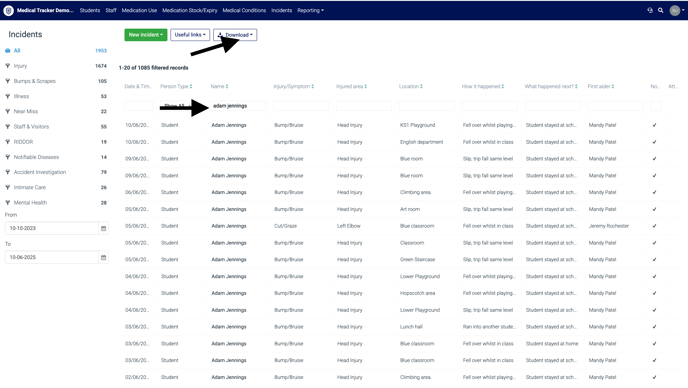Click the Date & Time filter field

[x=139, y=106]
